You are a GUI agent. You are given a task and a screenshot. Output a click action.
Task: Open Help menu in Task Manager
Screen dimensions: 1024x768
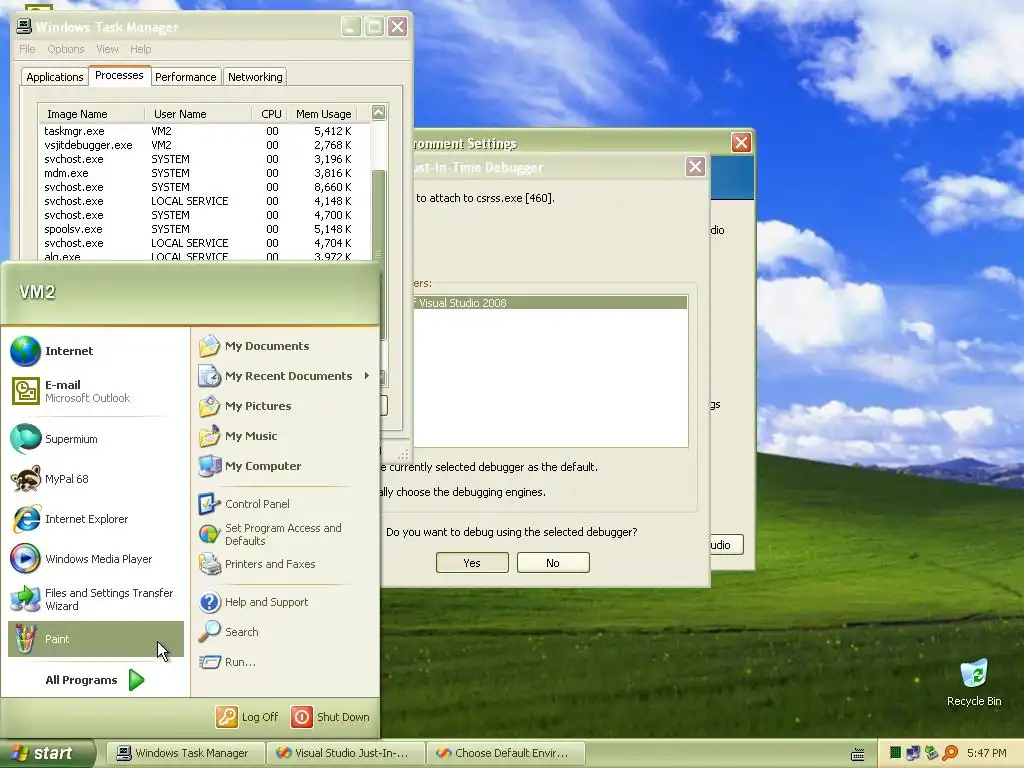coord(140,49)
